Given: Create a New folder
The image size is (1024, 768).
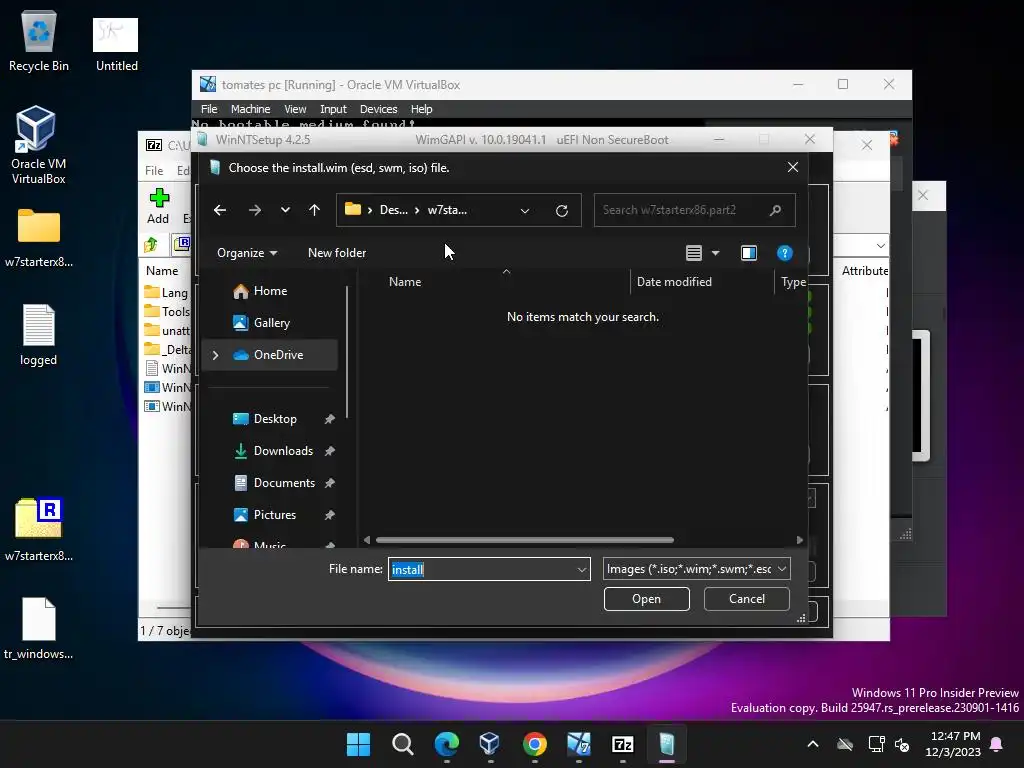Looking at the screenshot, I should [337, 253].
